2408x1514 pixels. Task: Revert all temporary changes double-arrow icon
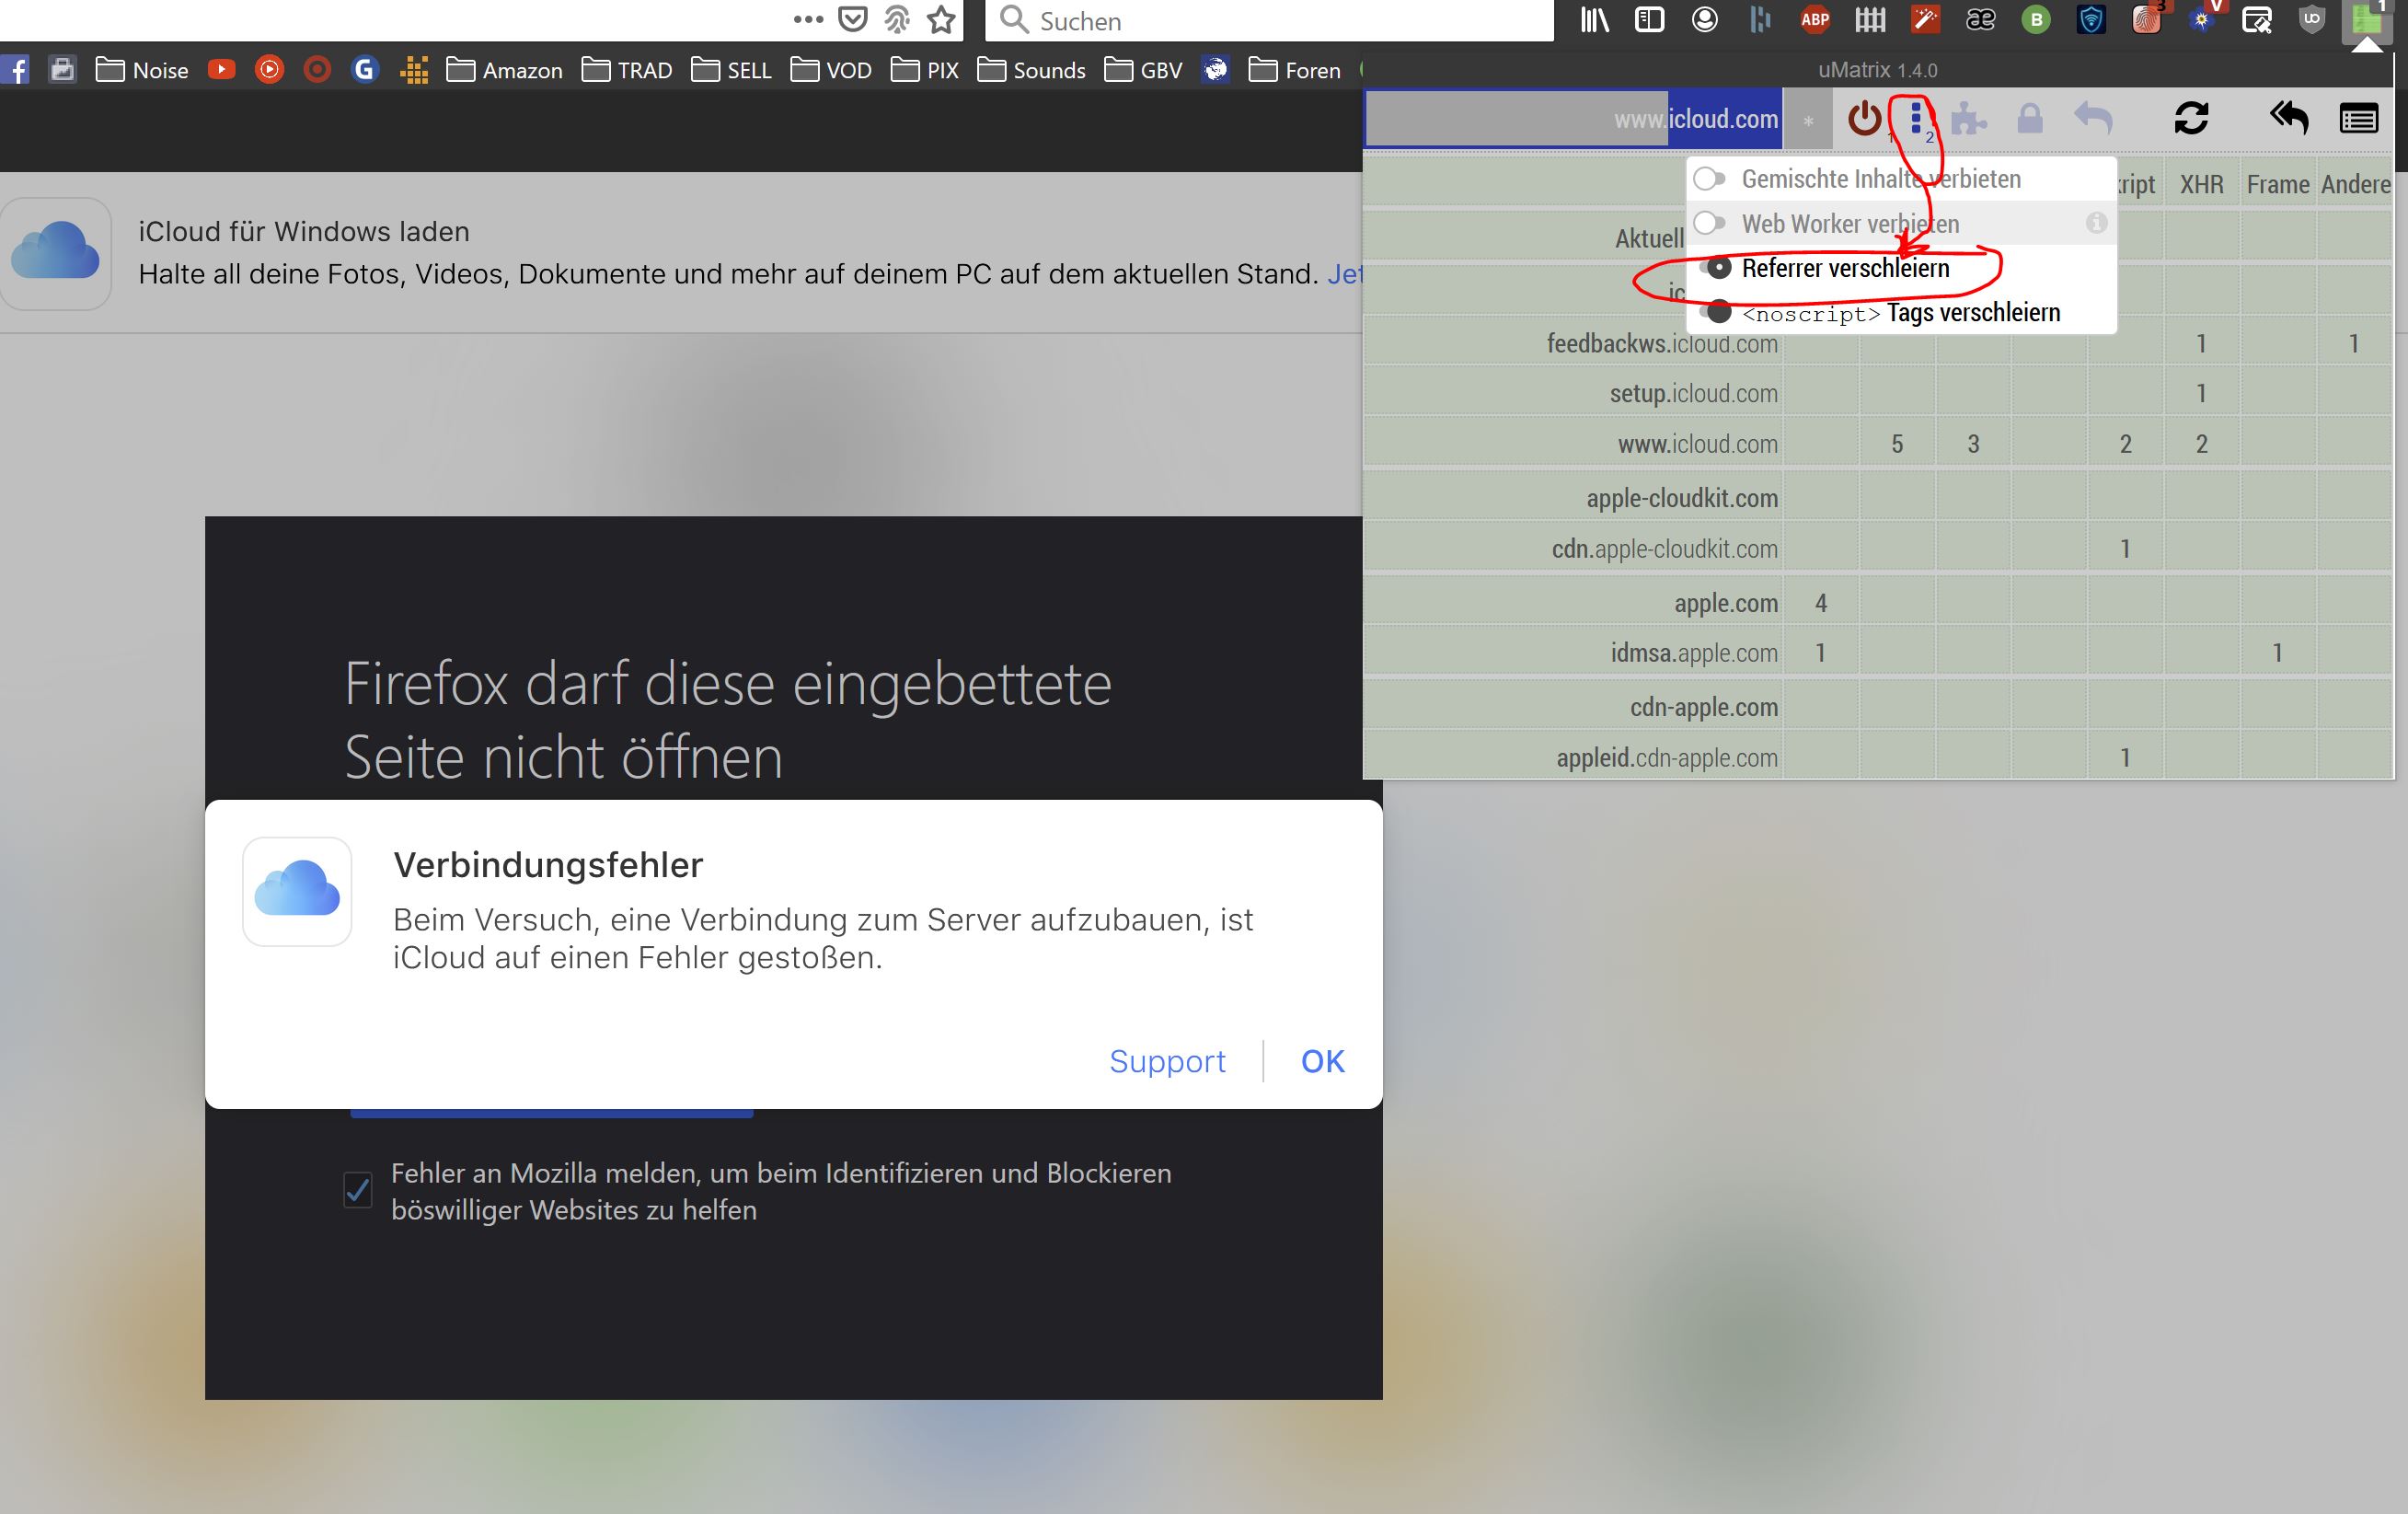[2287, 119]
